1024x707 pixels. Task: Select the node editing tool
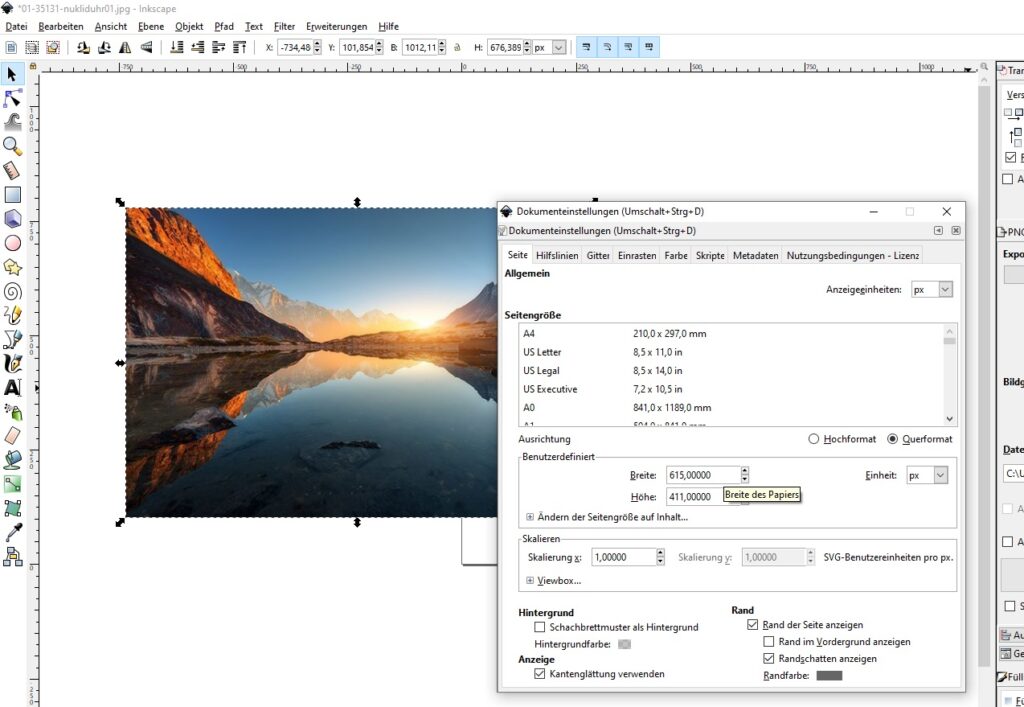pyautogui.click(x=12, y=98)
